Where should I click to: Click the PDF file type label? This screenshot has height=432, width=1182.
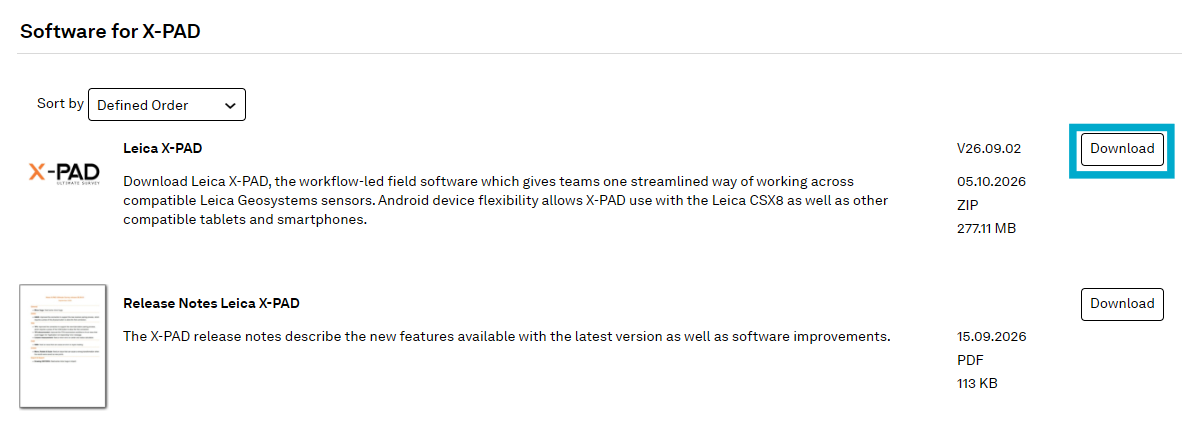(970, 360)
